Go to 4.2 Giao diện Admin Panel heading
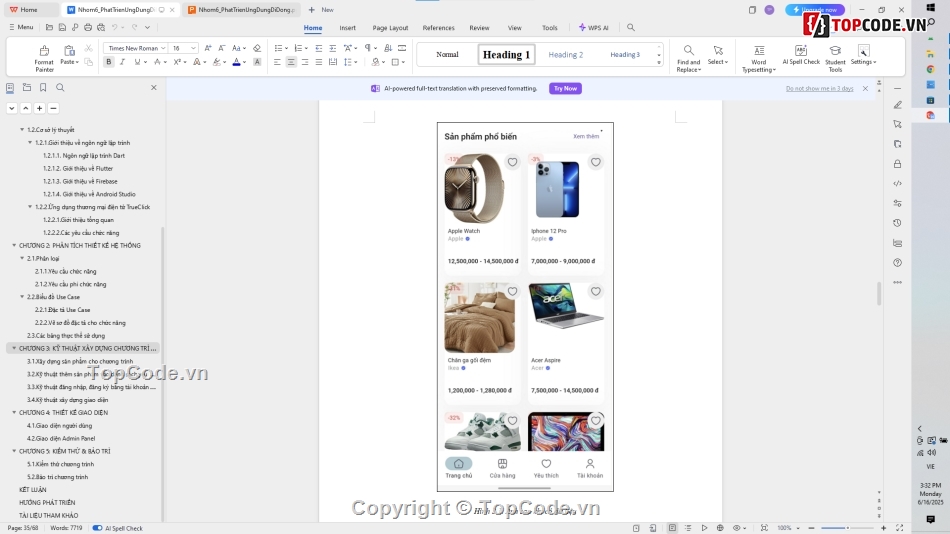This screenshot has height=534, width=950. (61, 438)
